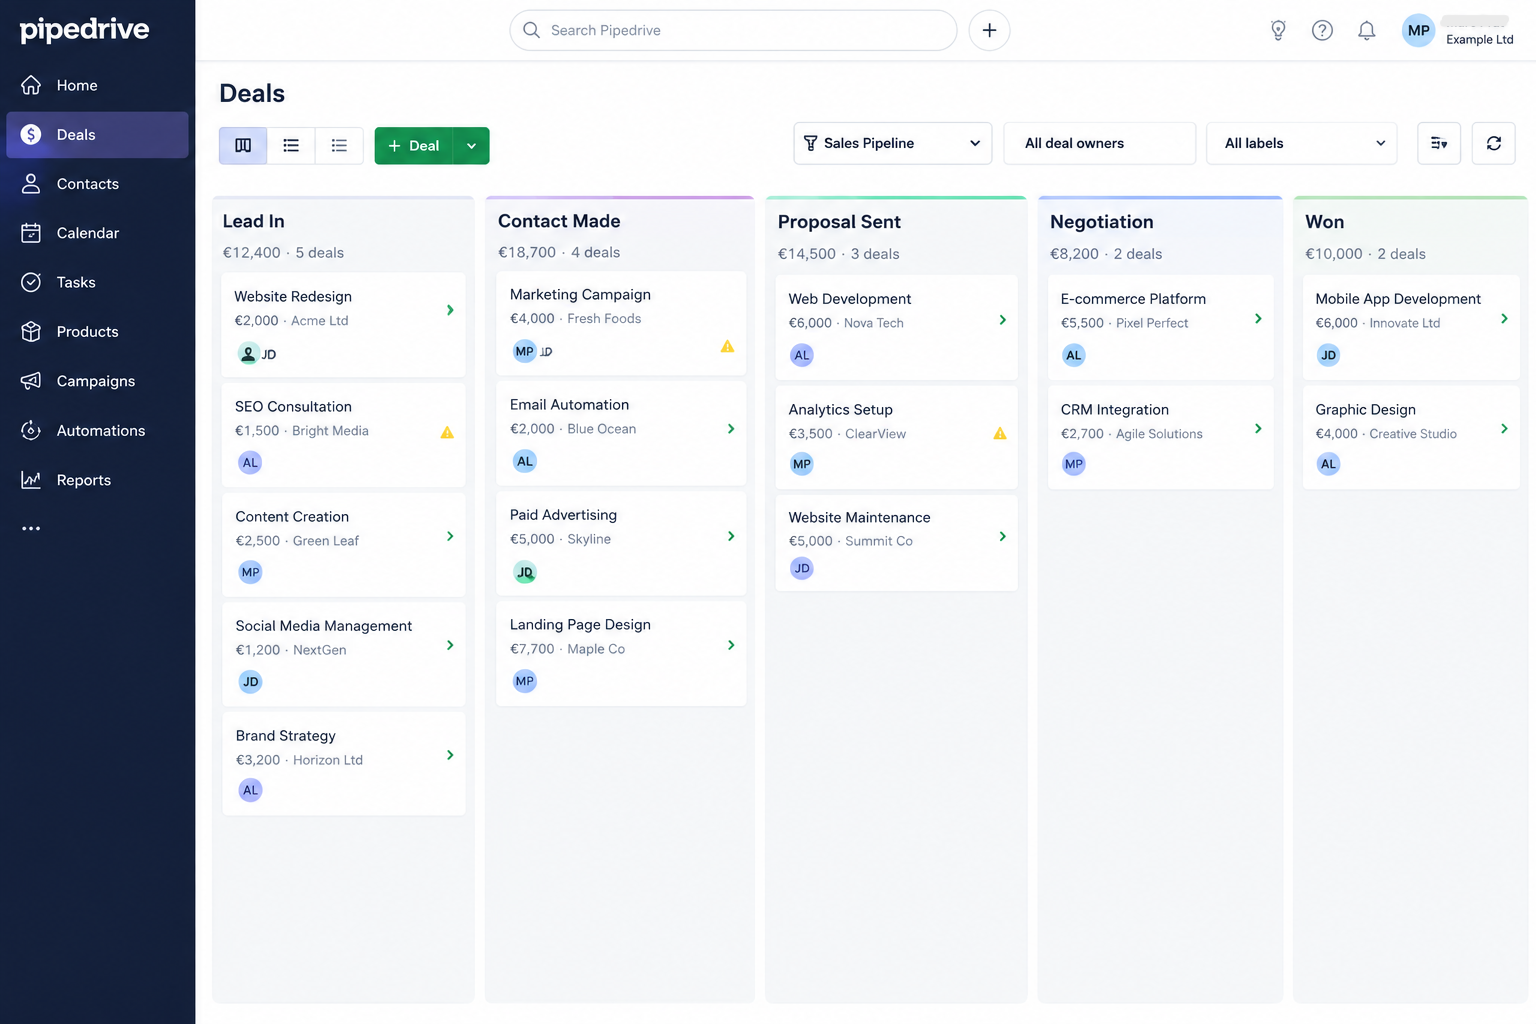Click arrow on Web Development deal
The height and width of the screenshot is (1024, 1536).
pyautogui.click(x=1003, y=319)
